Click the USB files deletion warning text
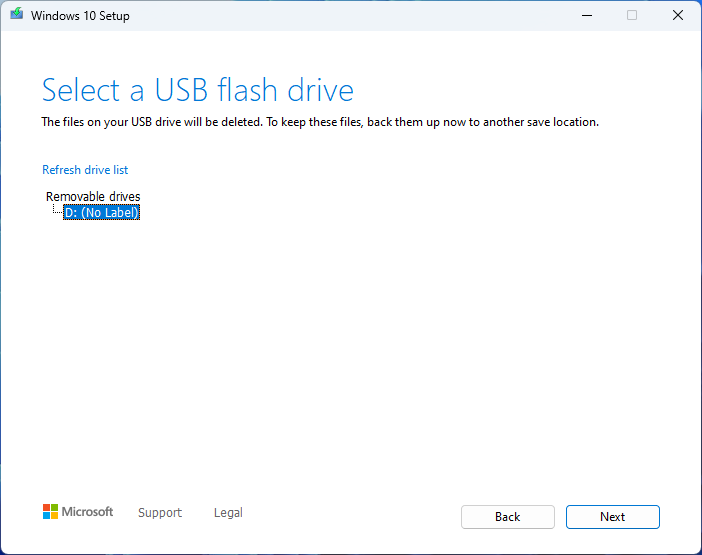The width and height of the screenshot is (702, 555). [320, 122]
